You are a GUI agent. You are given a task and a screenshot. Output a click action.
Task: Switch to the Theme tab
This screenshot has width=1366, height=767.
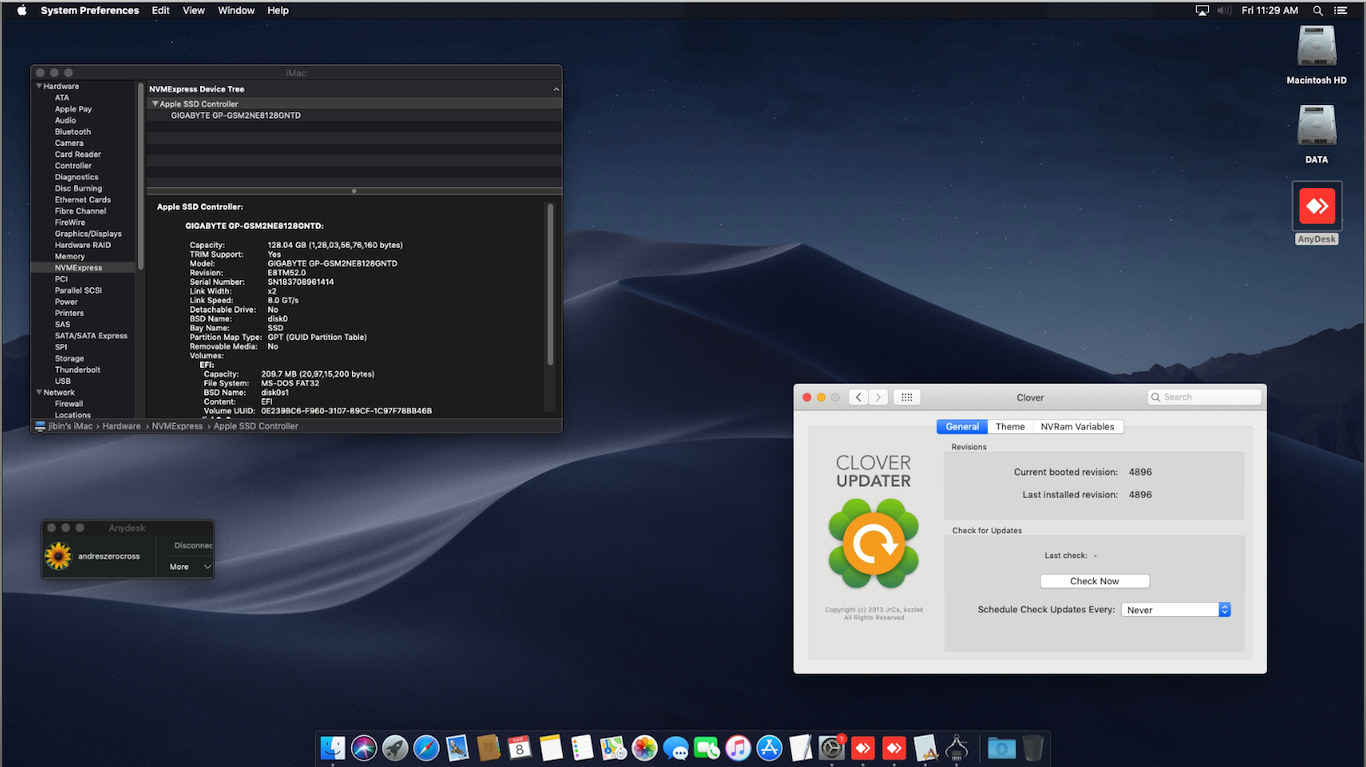click(x=1010, y=427)
